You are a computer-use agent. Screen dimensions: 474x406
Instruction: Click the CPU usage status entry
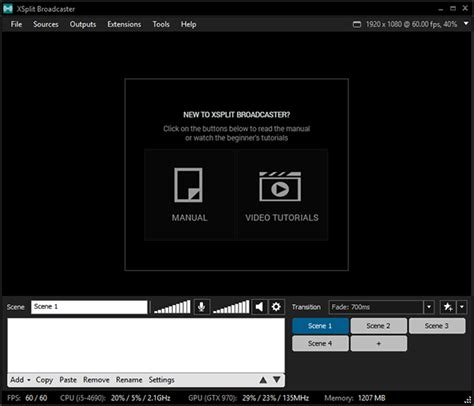115,398
